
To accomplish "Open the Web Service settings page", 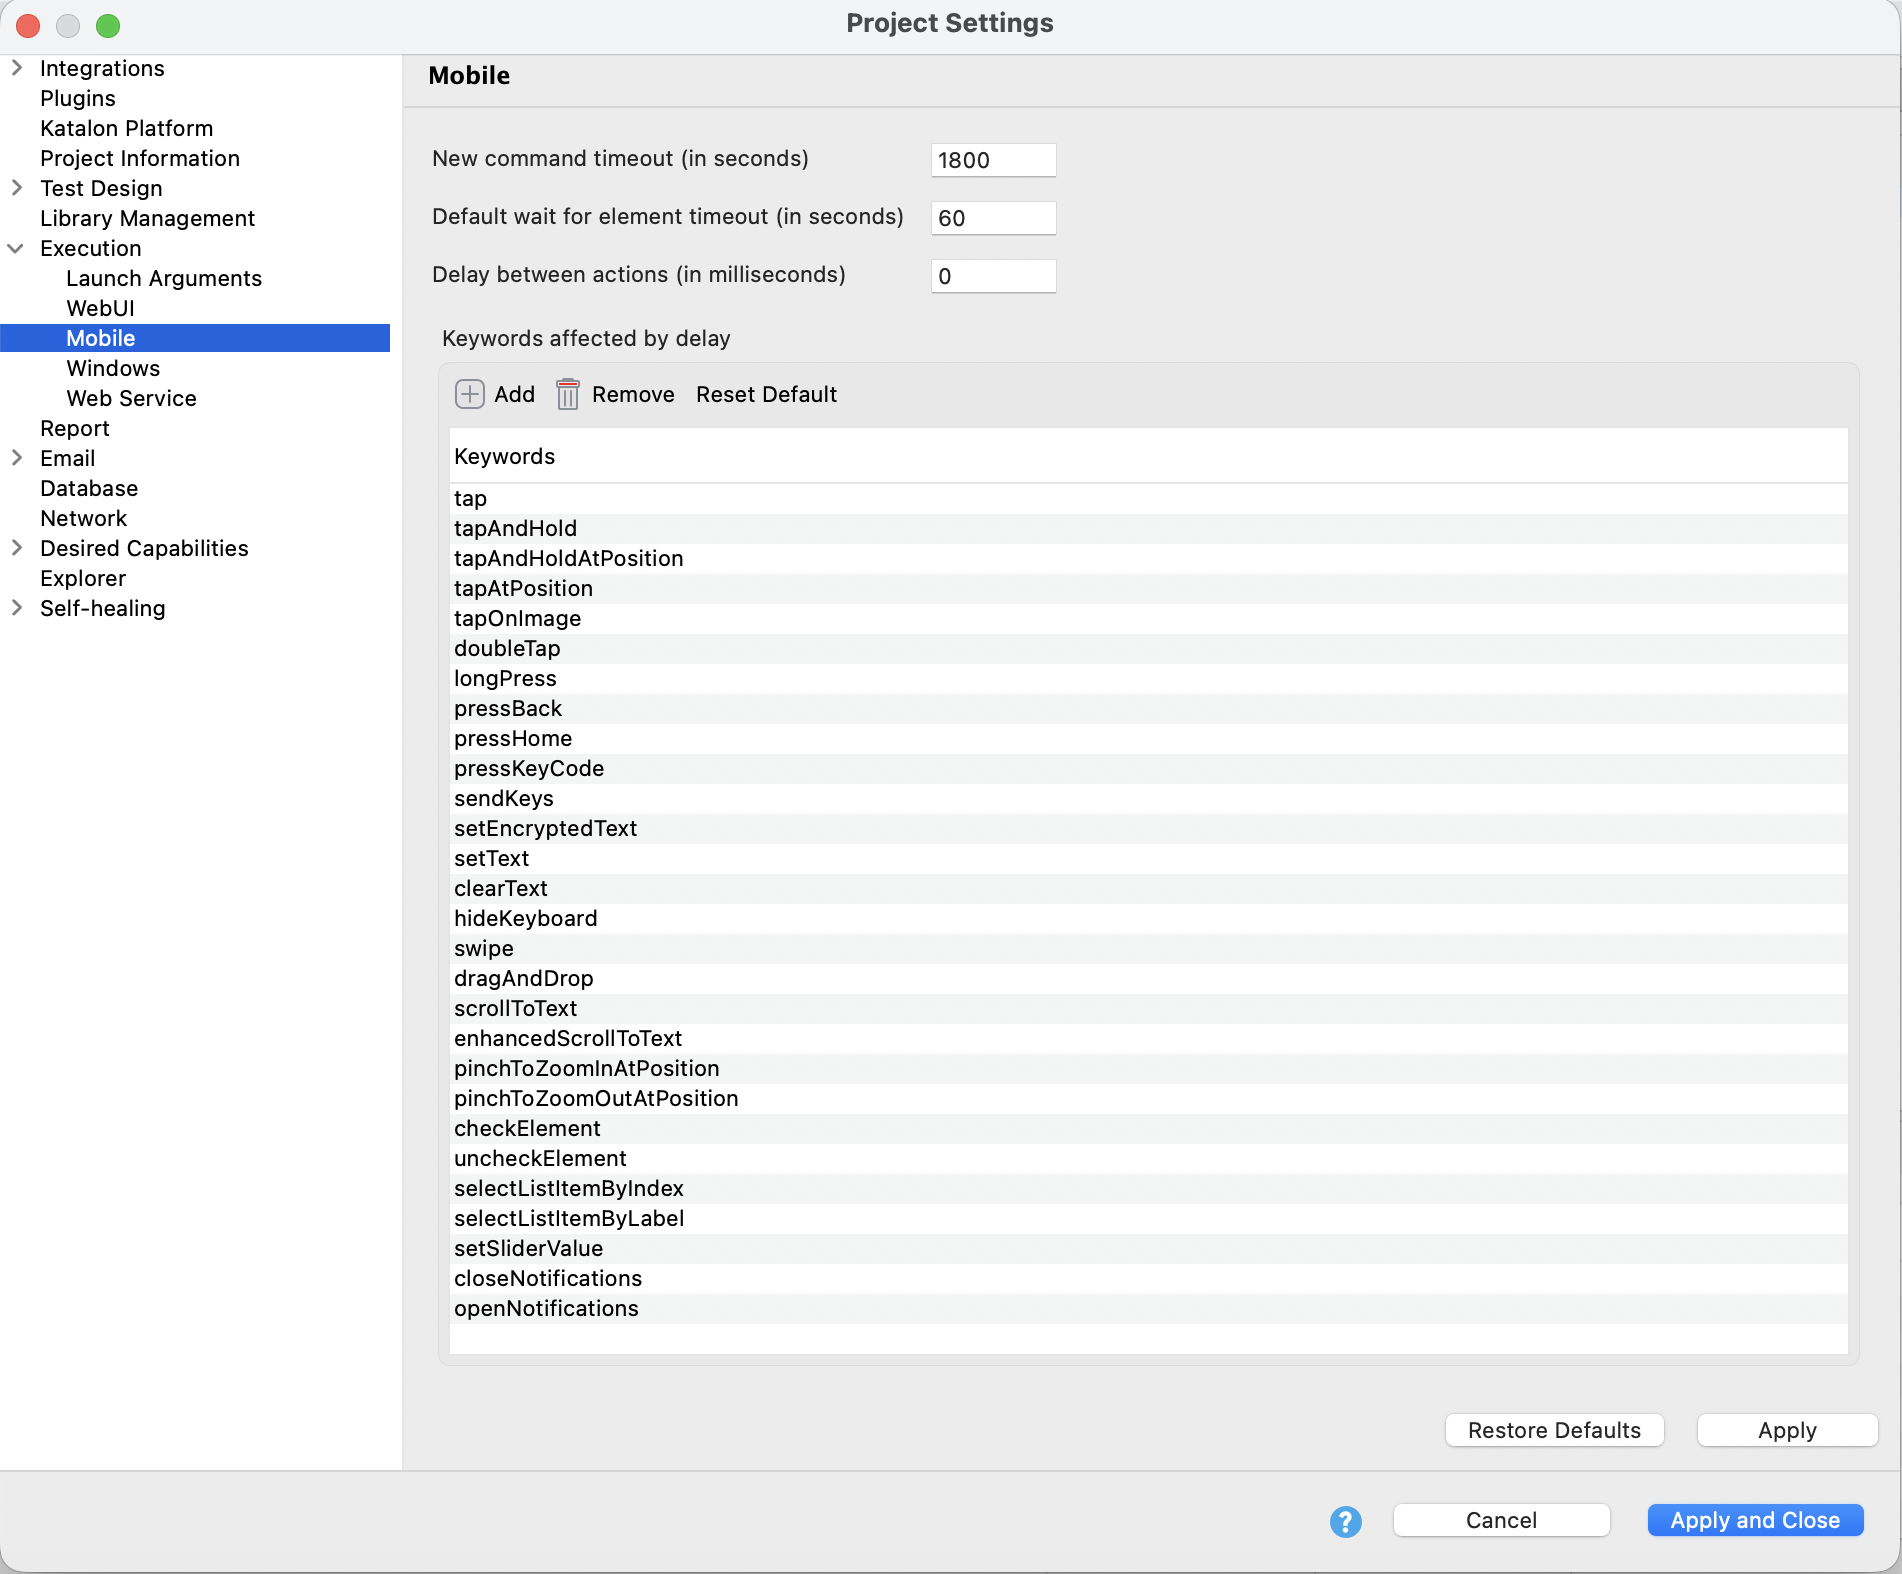I will (131, 398).
